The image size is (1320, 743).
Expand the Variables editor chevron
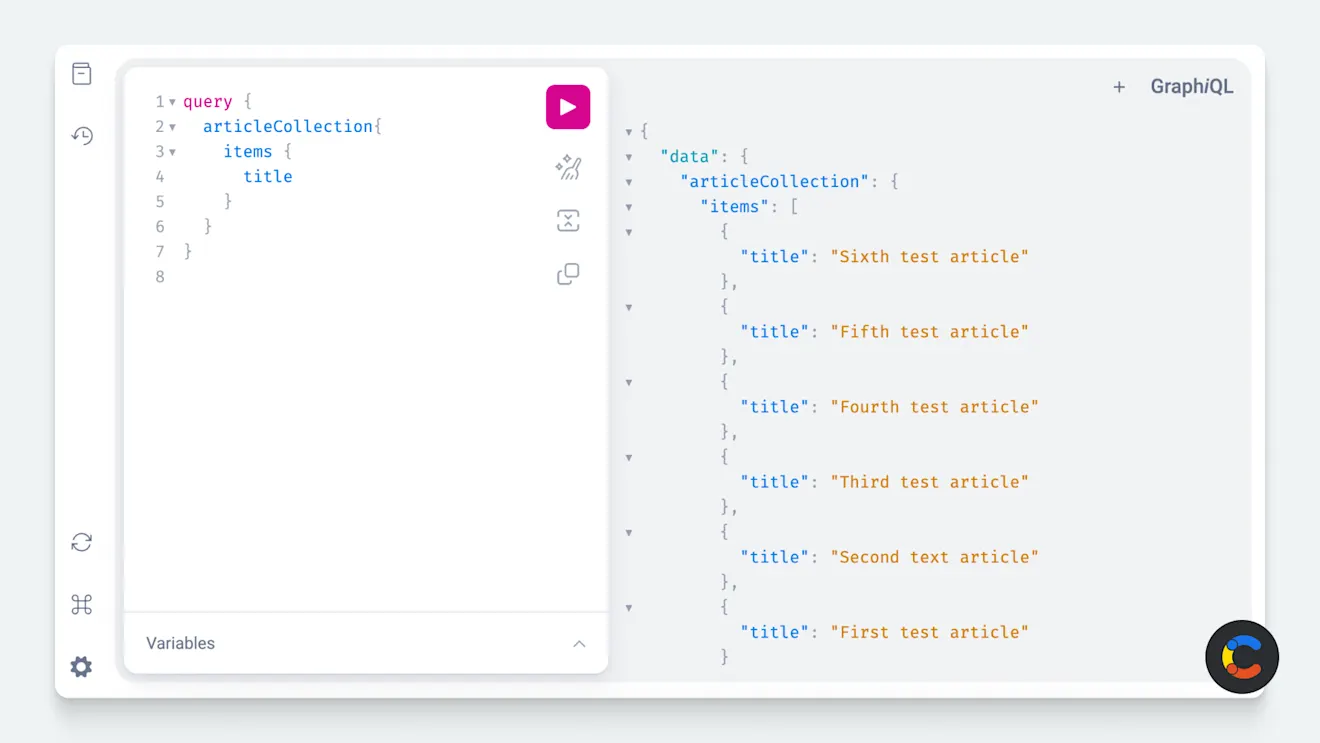579,644
